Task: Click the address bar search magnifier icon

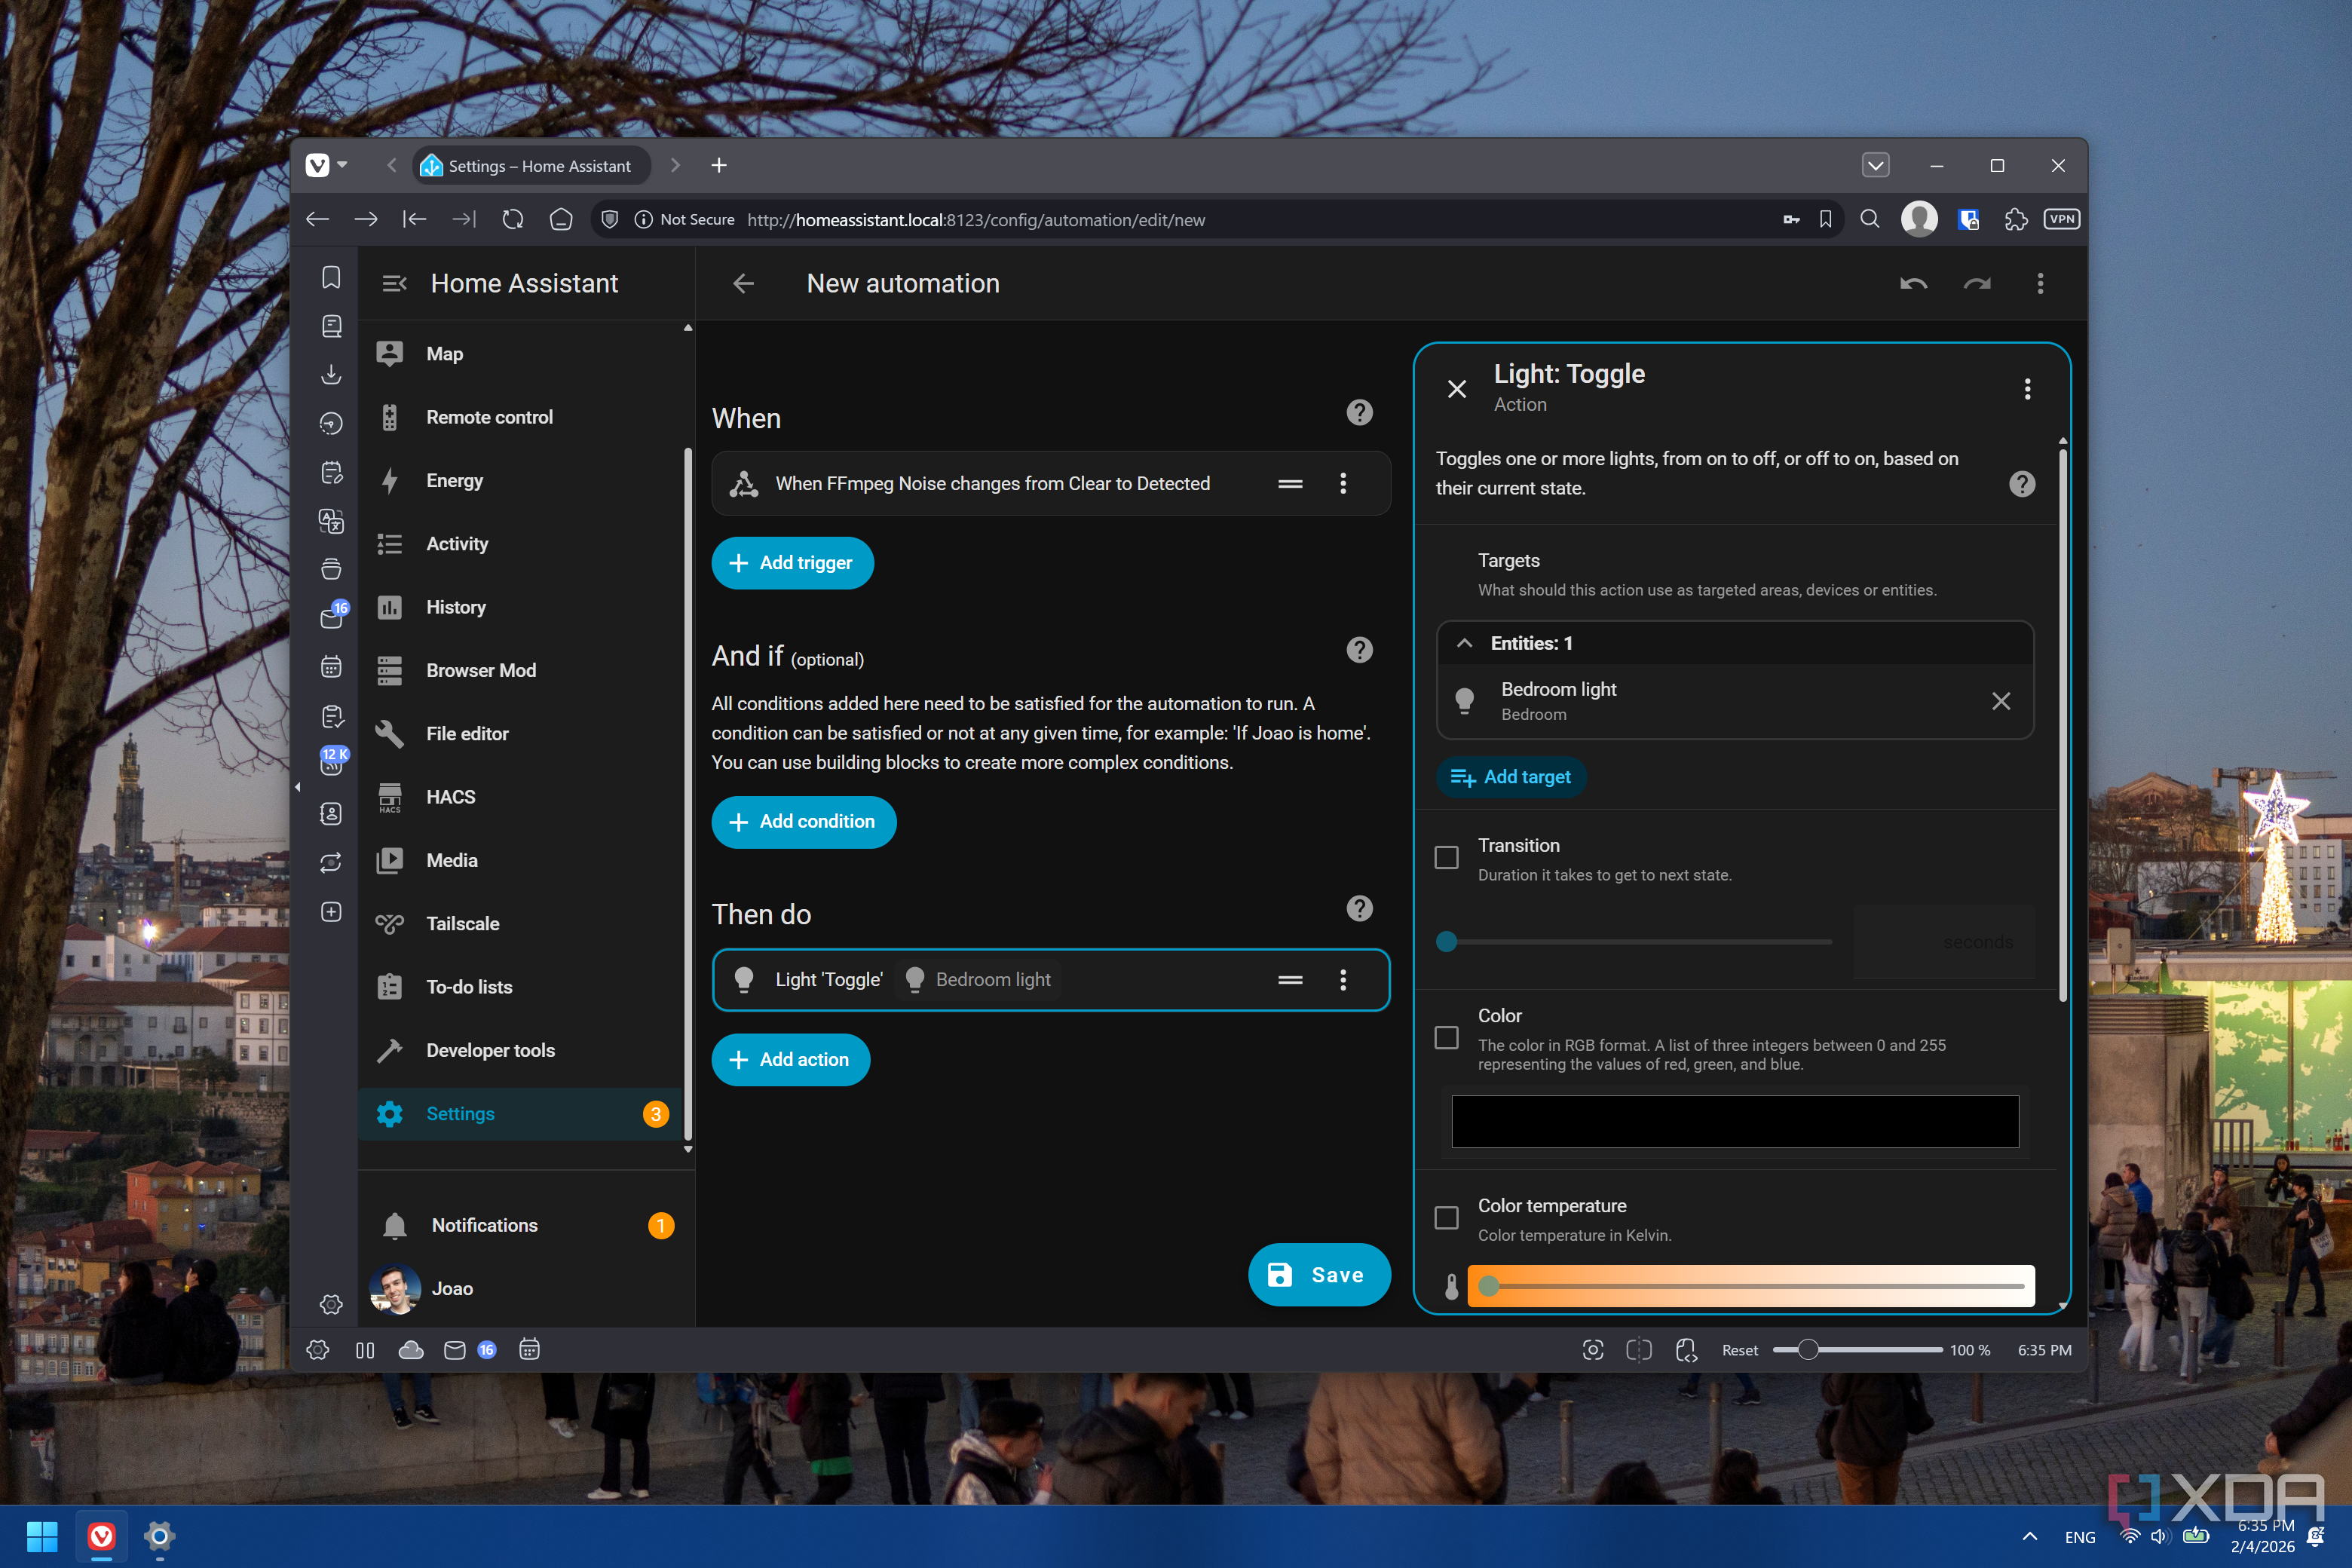Action: pyautogui.click(x=1870, y=219)
